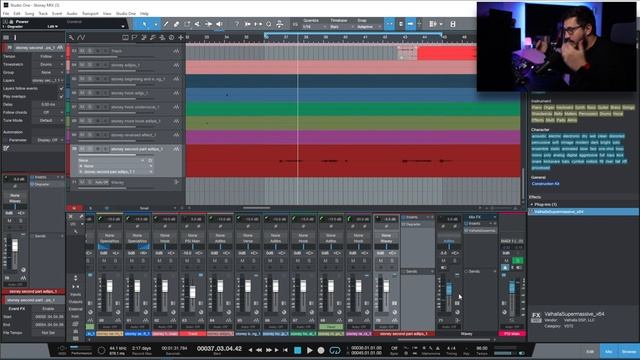The width and height of the screenshot is (640, 360).
Task: Switch to the Edit view tab
Action: point(590,351)
